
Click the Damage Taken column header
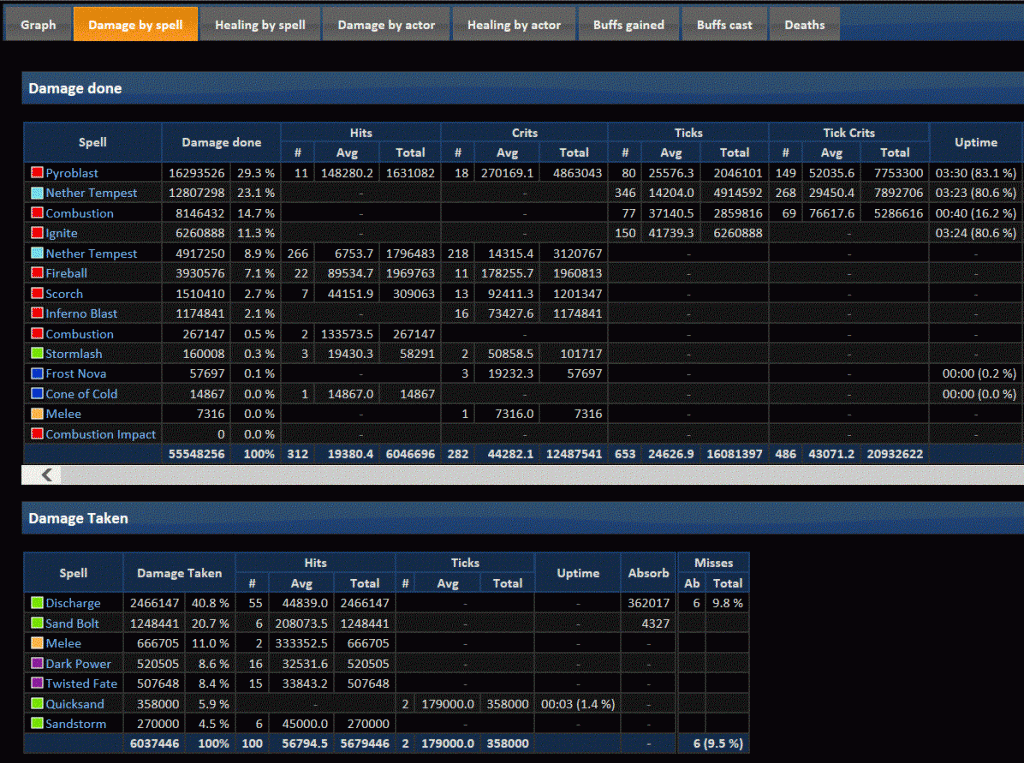coord(179,573)
